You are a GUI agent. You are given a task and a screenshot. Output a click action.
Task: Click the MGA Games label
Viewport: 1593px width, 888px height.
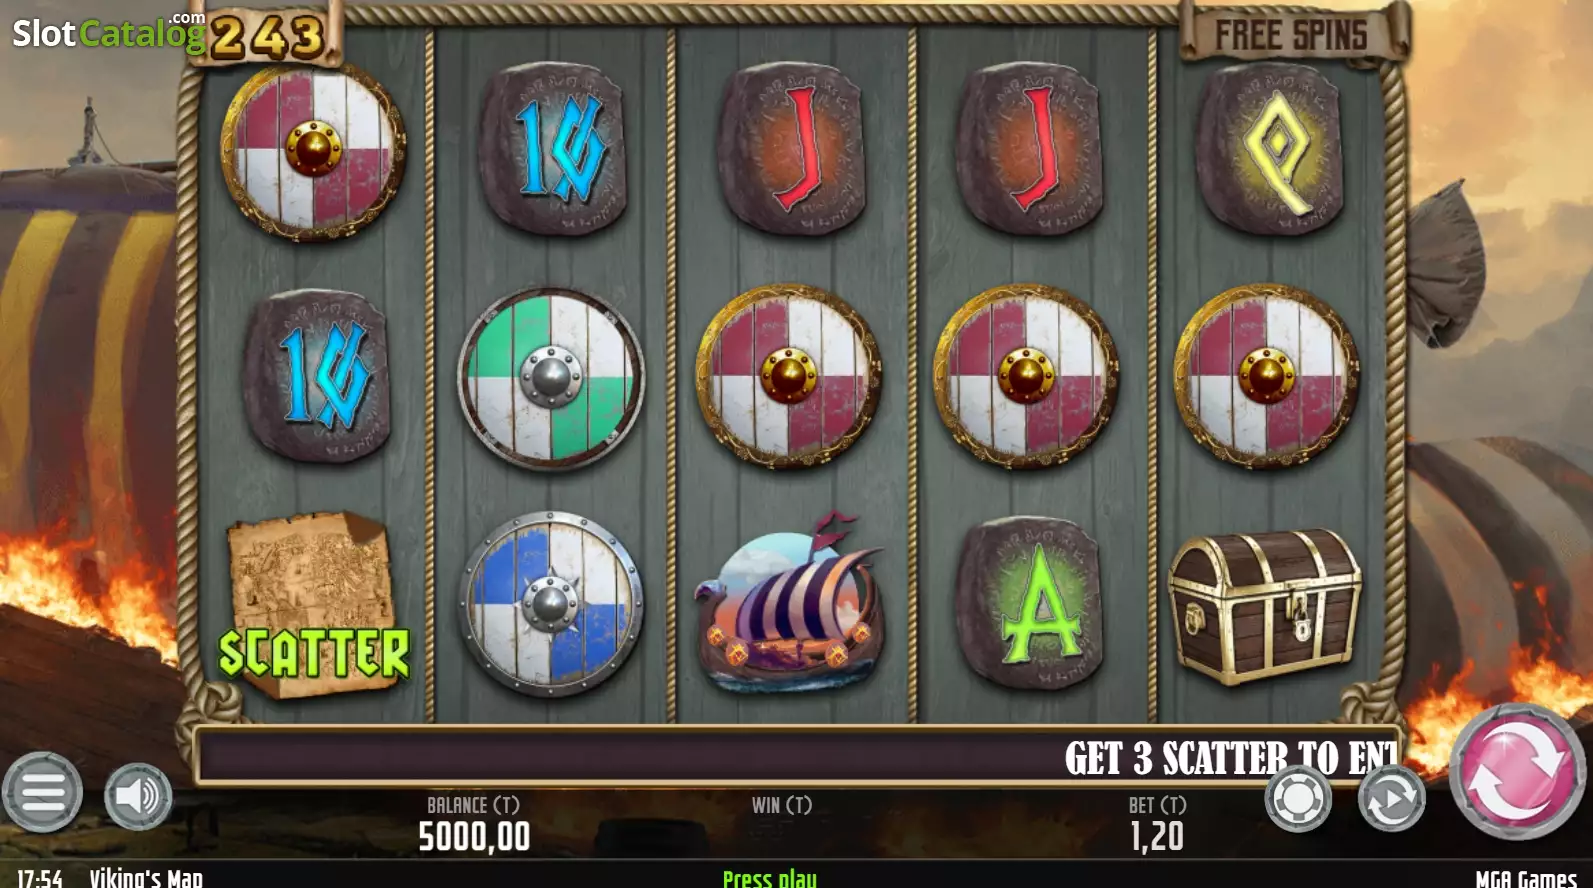pyautogui.click(x=1526, y=878)
